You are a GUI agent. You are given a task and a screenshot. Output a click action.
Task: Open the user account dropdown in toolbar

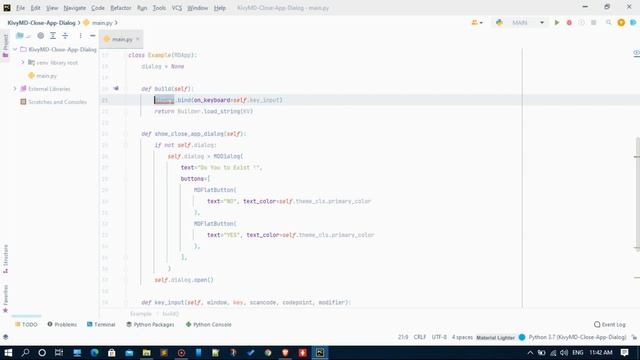(476, 23)
